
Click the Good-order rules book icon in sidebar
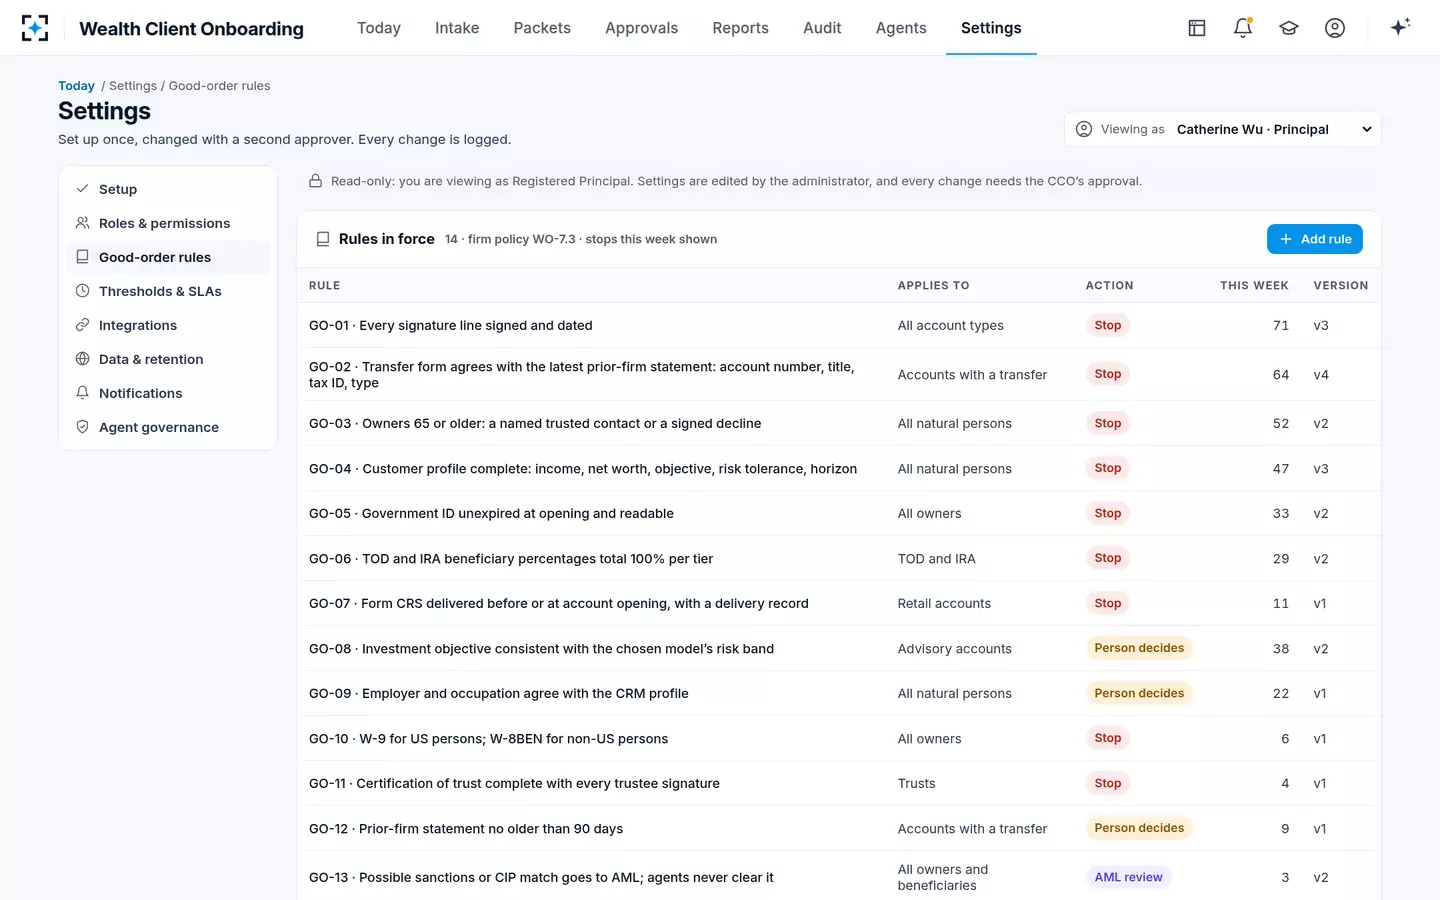[83, 257]
